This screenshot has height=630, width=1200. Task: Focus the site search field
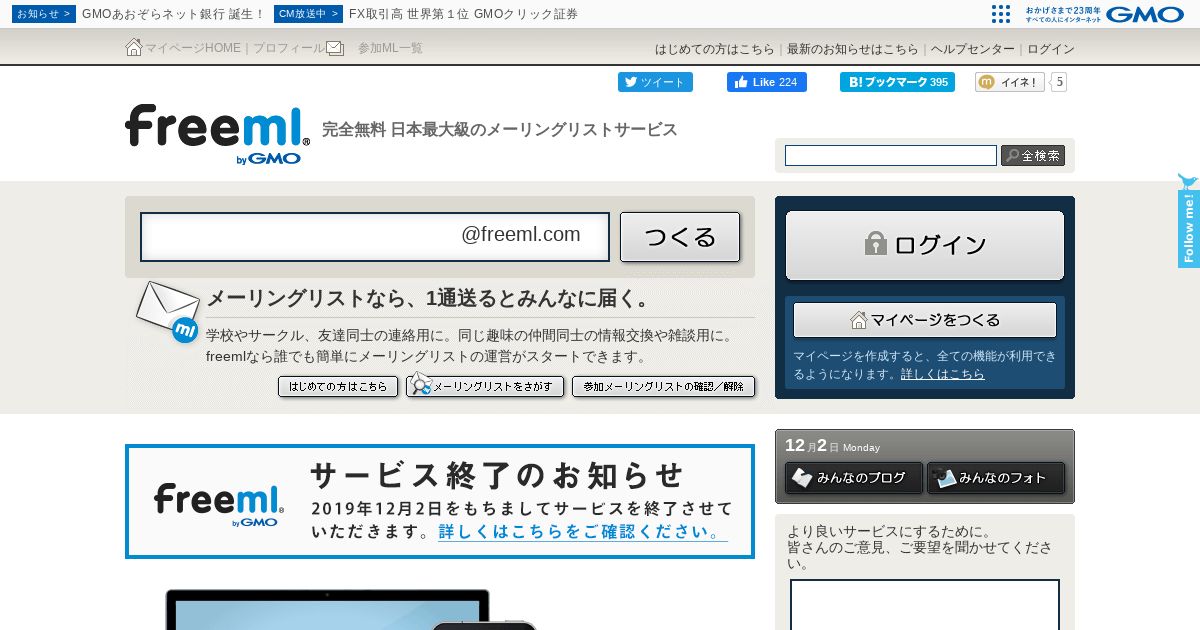point(891,156)
